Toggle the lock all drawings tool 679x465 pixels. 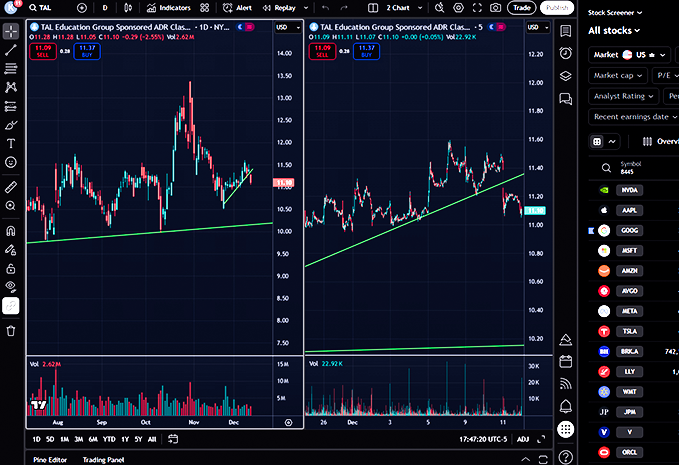(11, 268)
